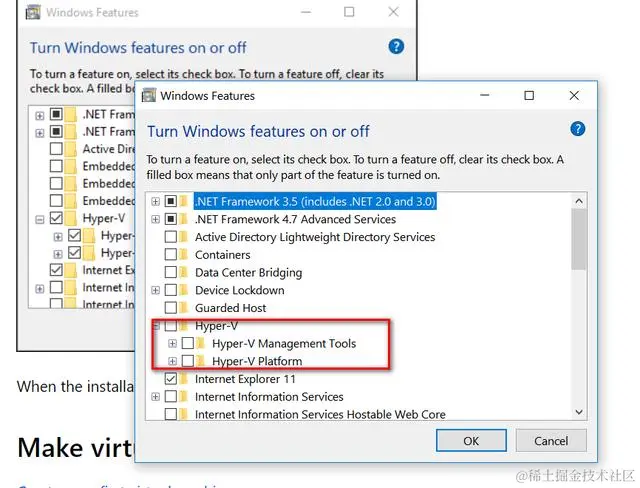
Task: Check the Hyper-V Management Tools checkbox
Action: point(188,344)
